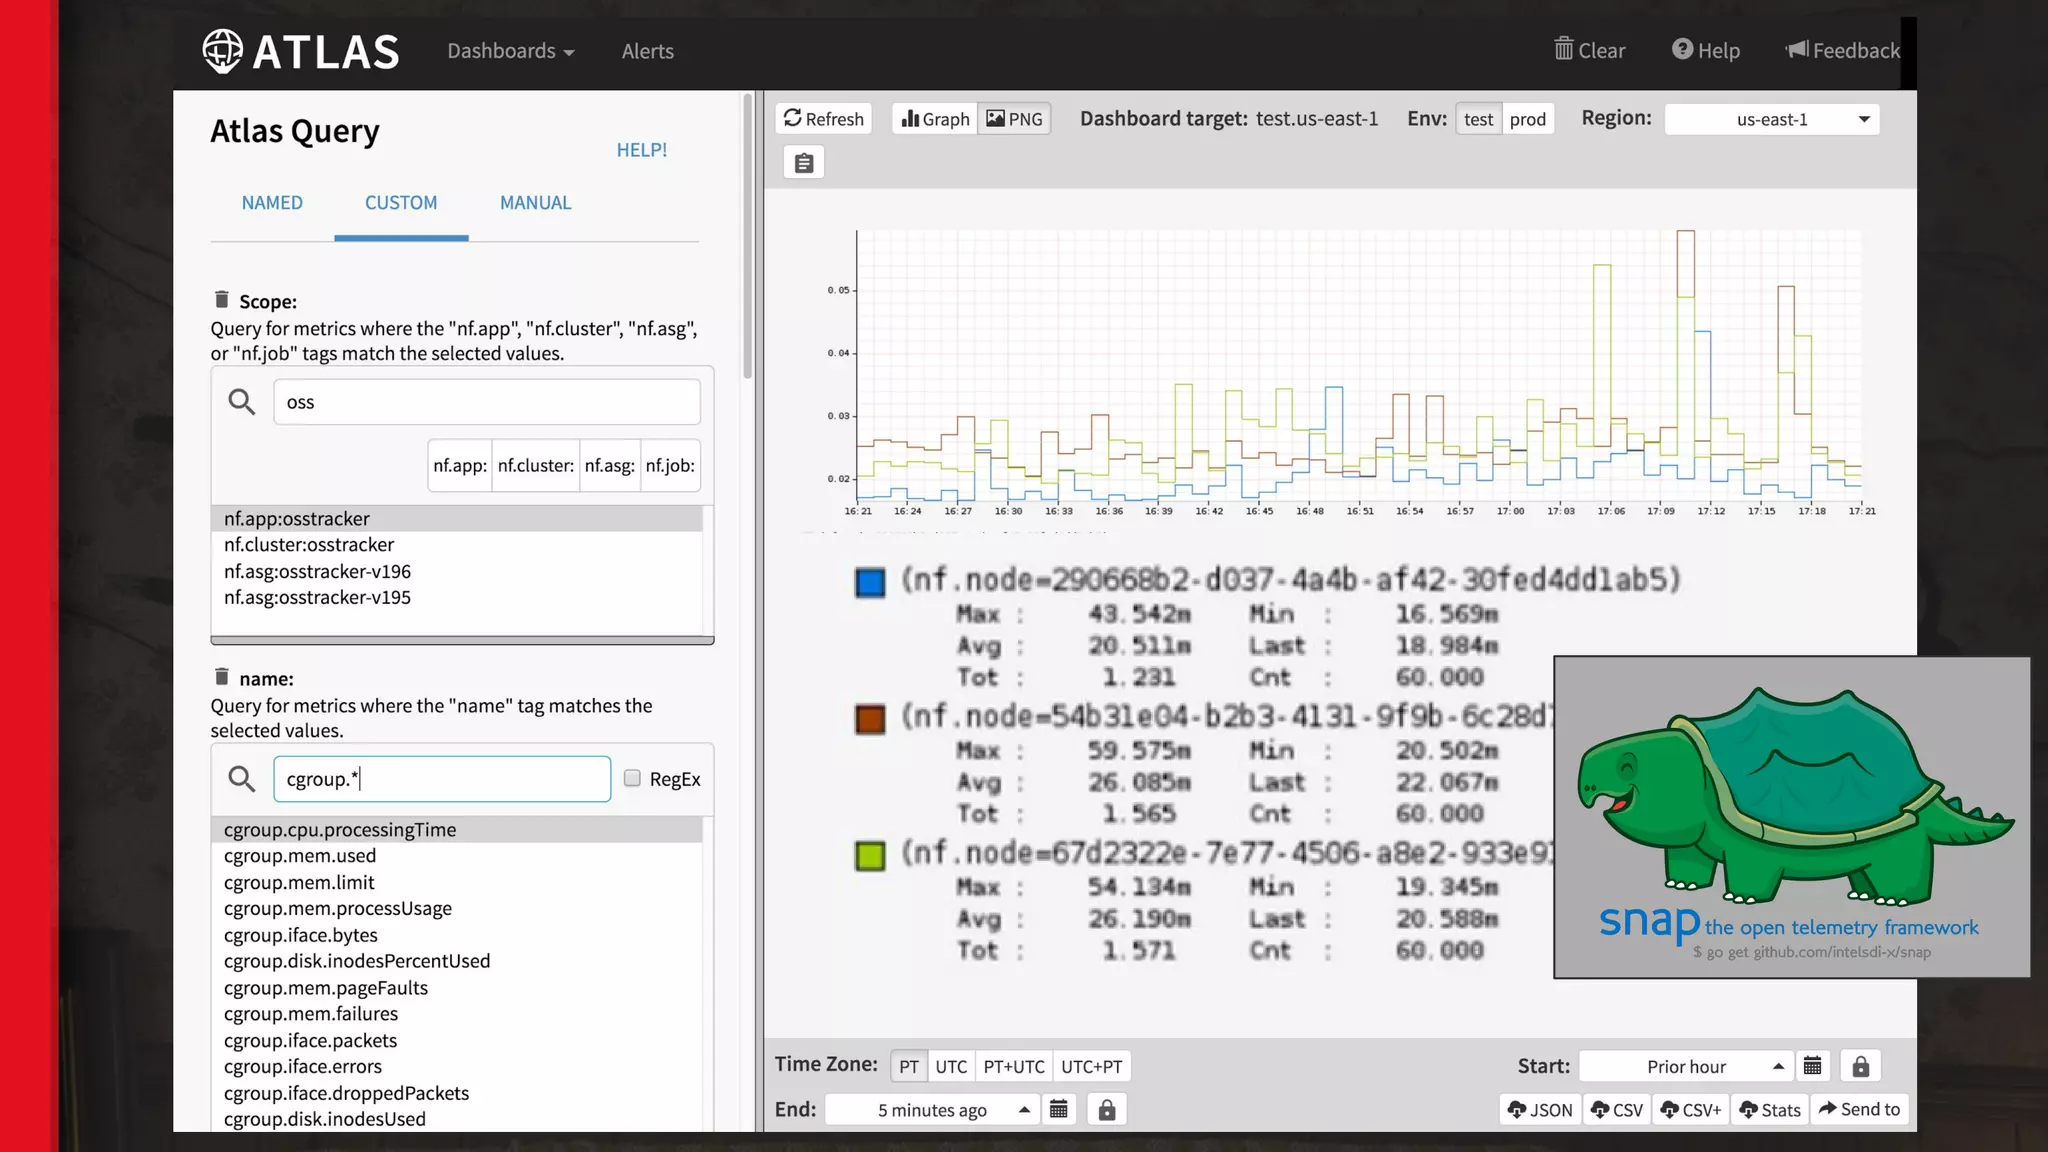Click the clipboard icon below Refresh

[x=804, y=163]
